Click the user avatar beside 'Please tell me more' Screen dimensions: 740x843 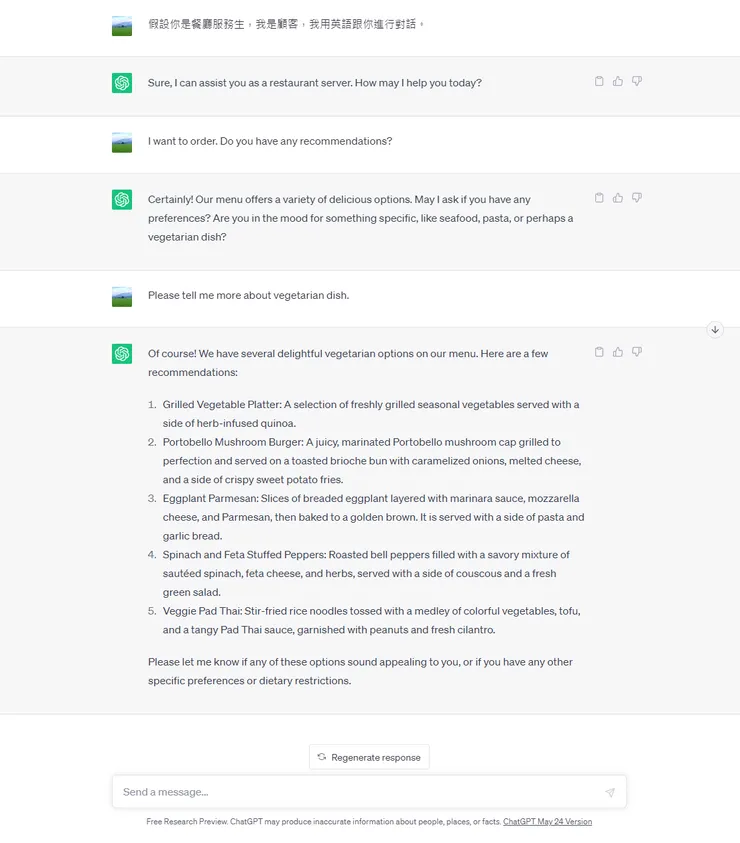point(122,296)
